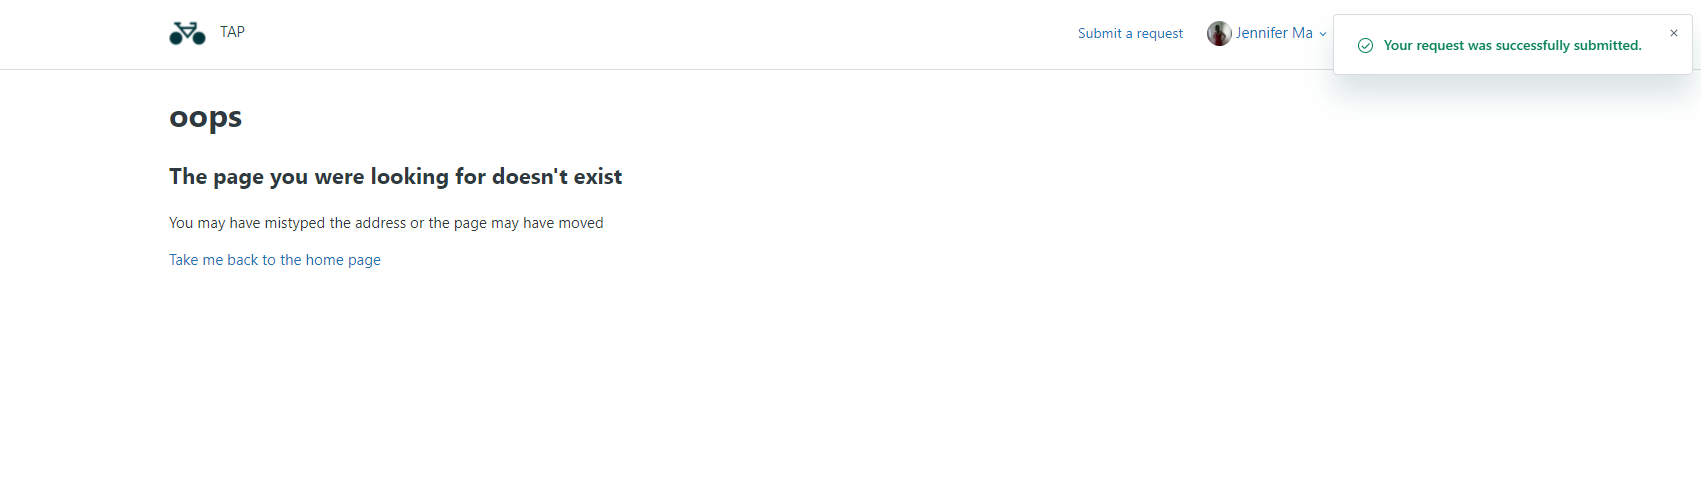Viewport: 1701px width, 493px height.
Task: Click the TAP brand name
Action: click(232, 32)
